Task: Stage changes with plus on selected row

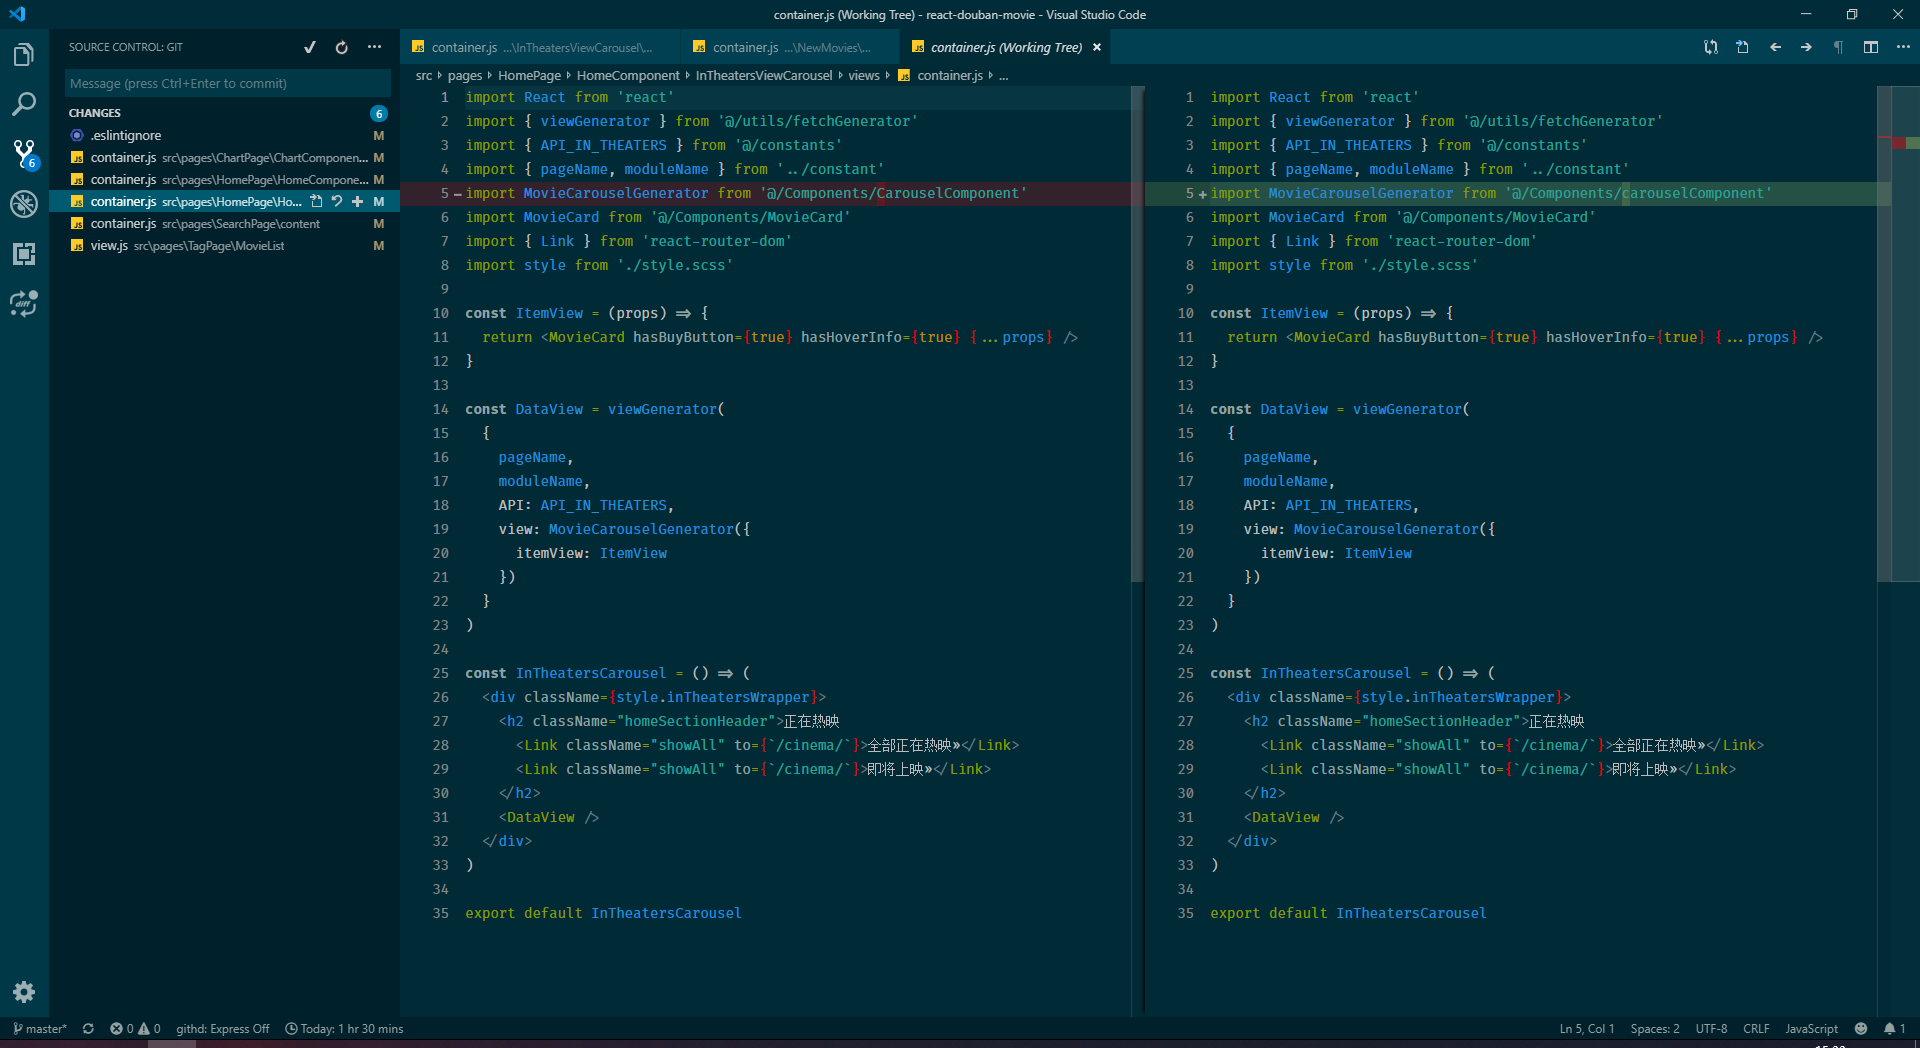Action: (357, 201)
